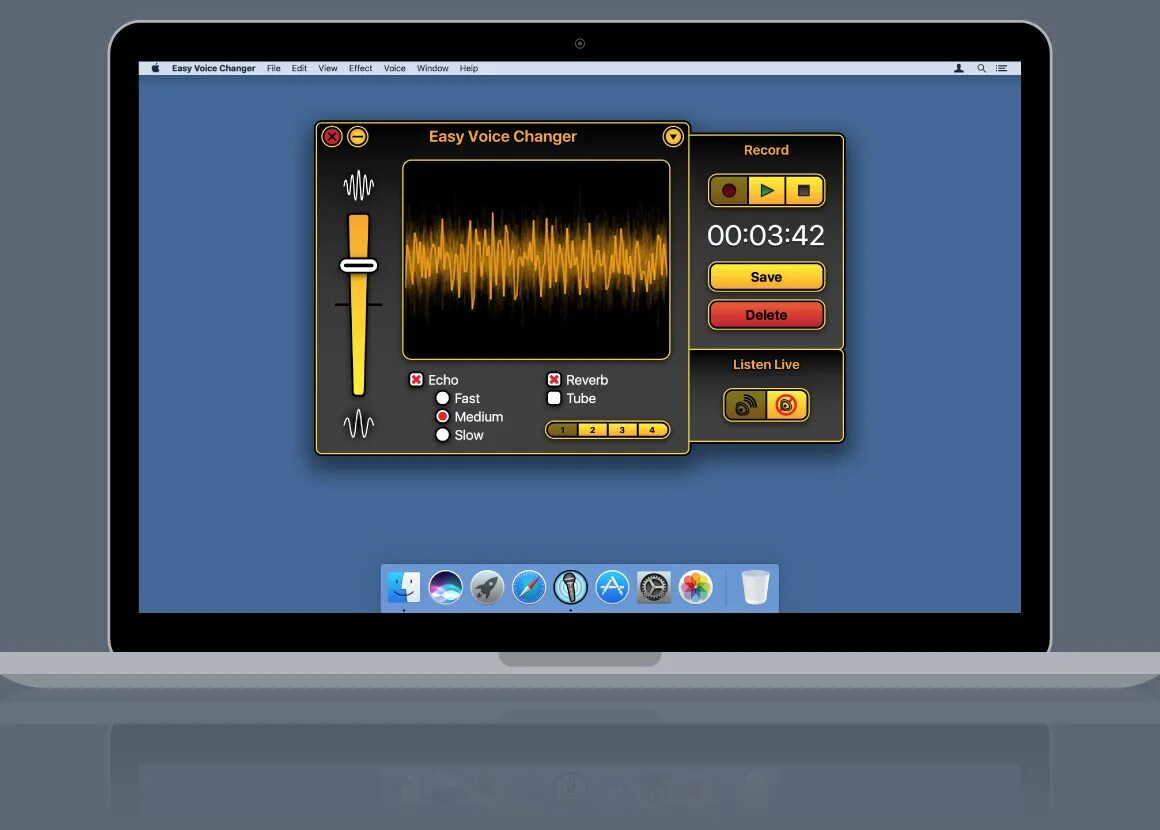Click the 00:03:42 timer display
Screen dimensions: 1160x830
tap(766, 235)
